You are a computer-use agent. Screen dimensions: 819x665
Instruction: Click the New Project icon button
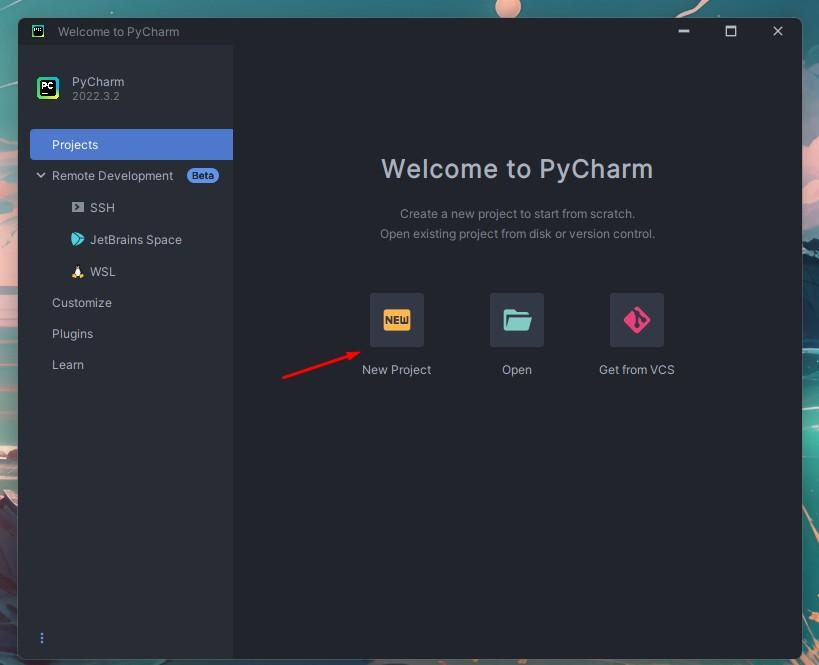396,320
